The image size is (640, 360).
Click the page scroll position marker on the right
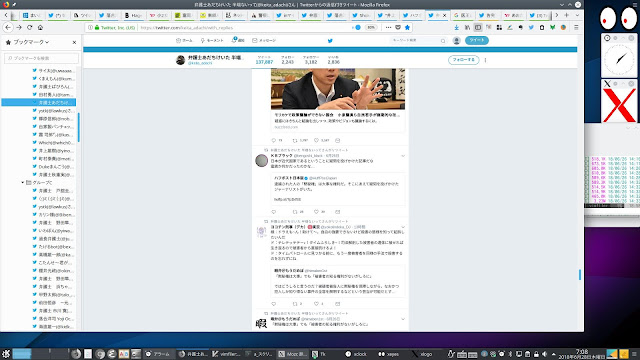580,275
